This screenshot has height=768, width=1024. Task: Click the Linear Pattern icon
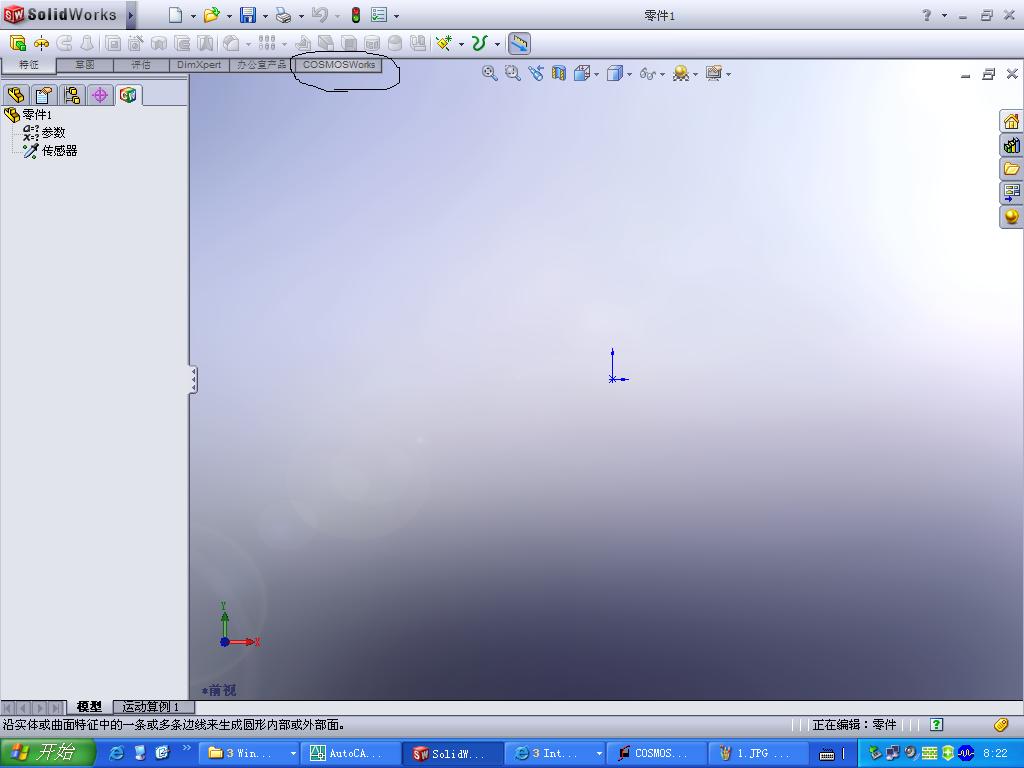click(266, 44)
